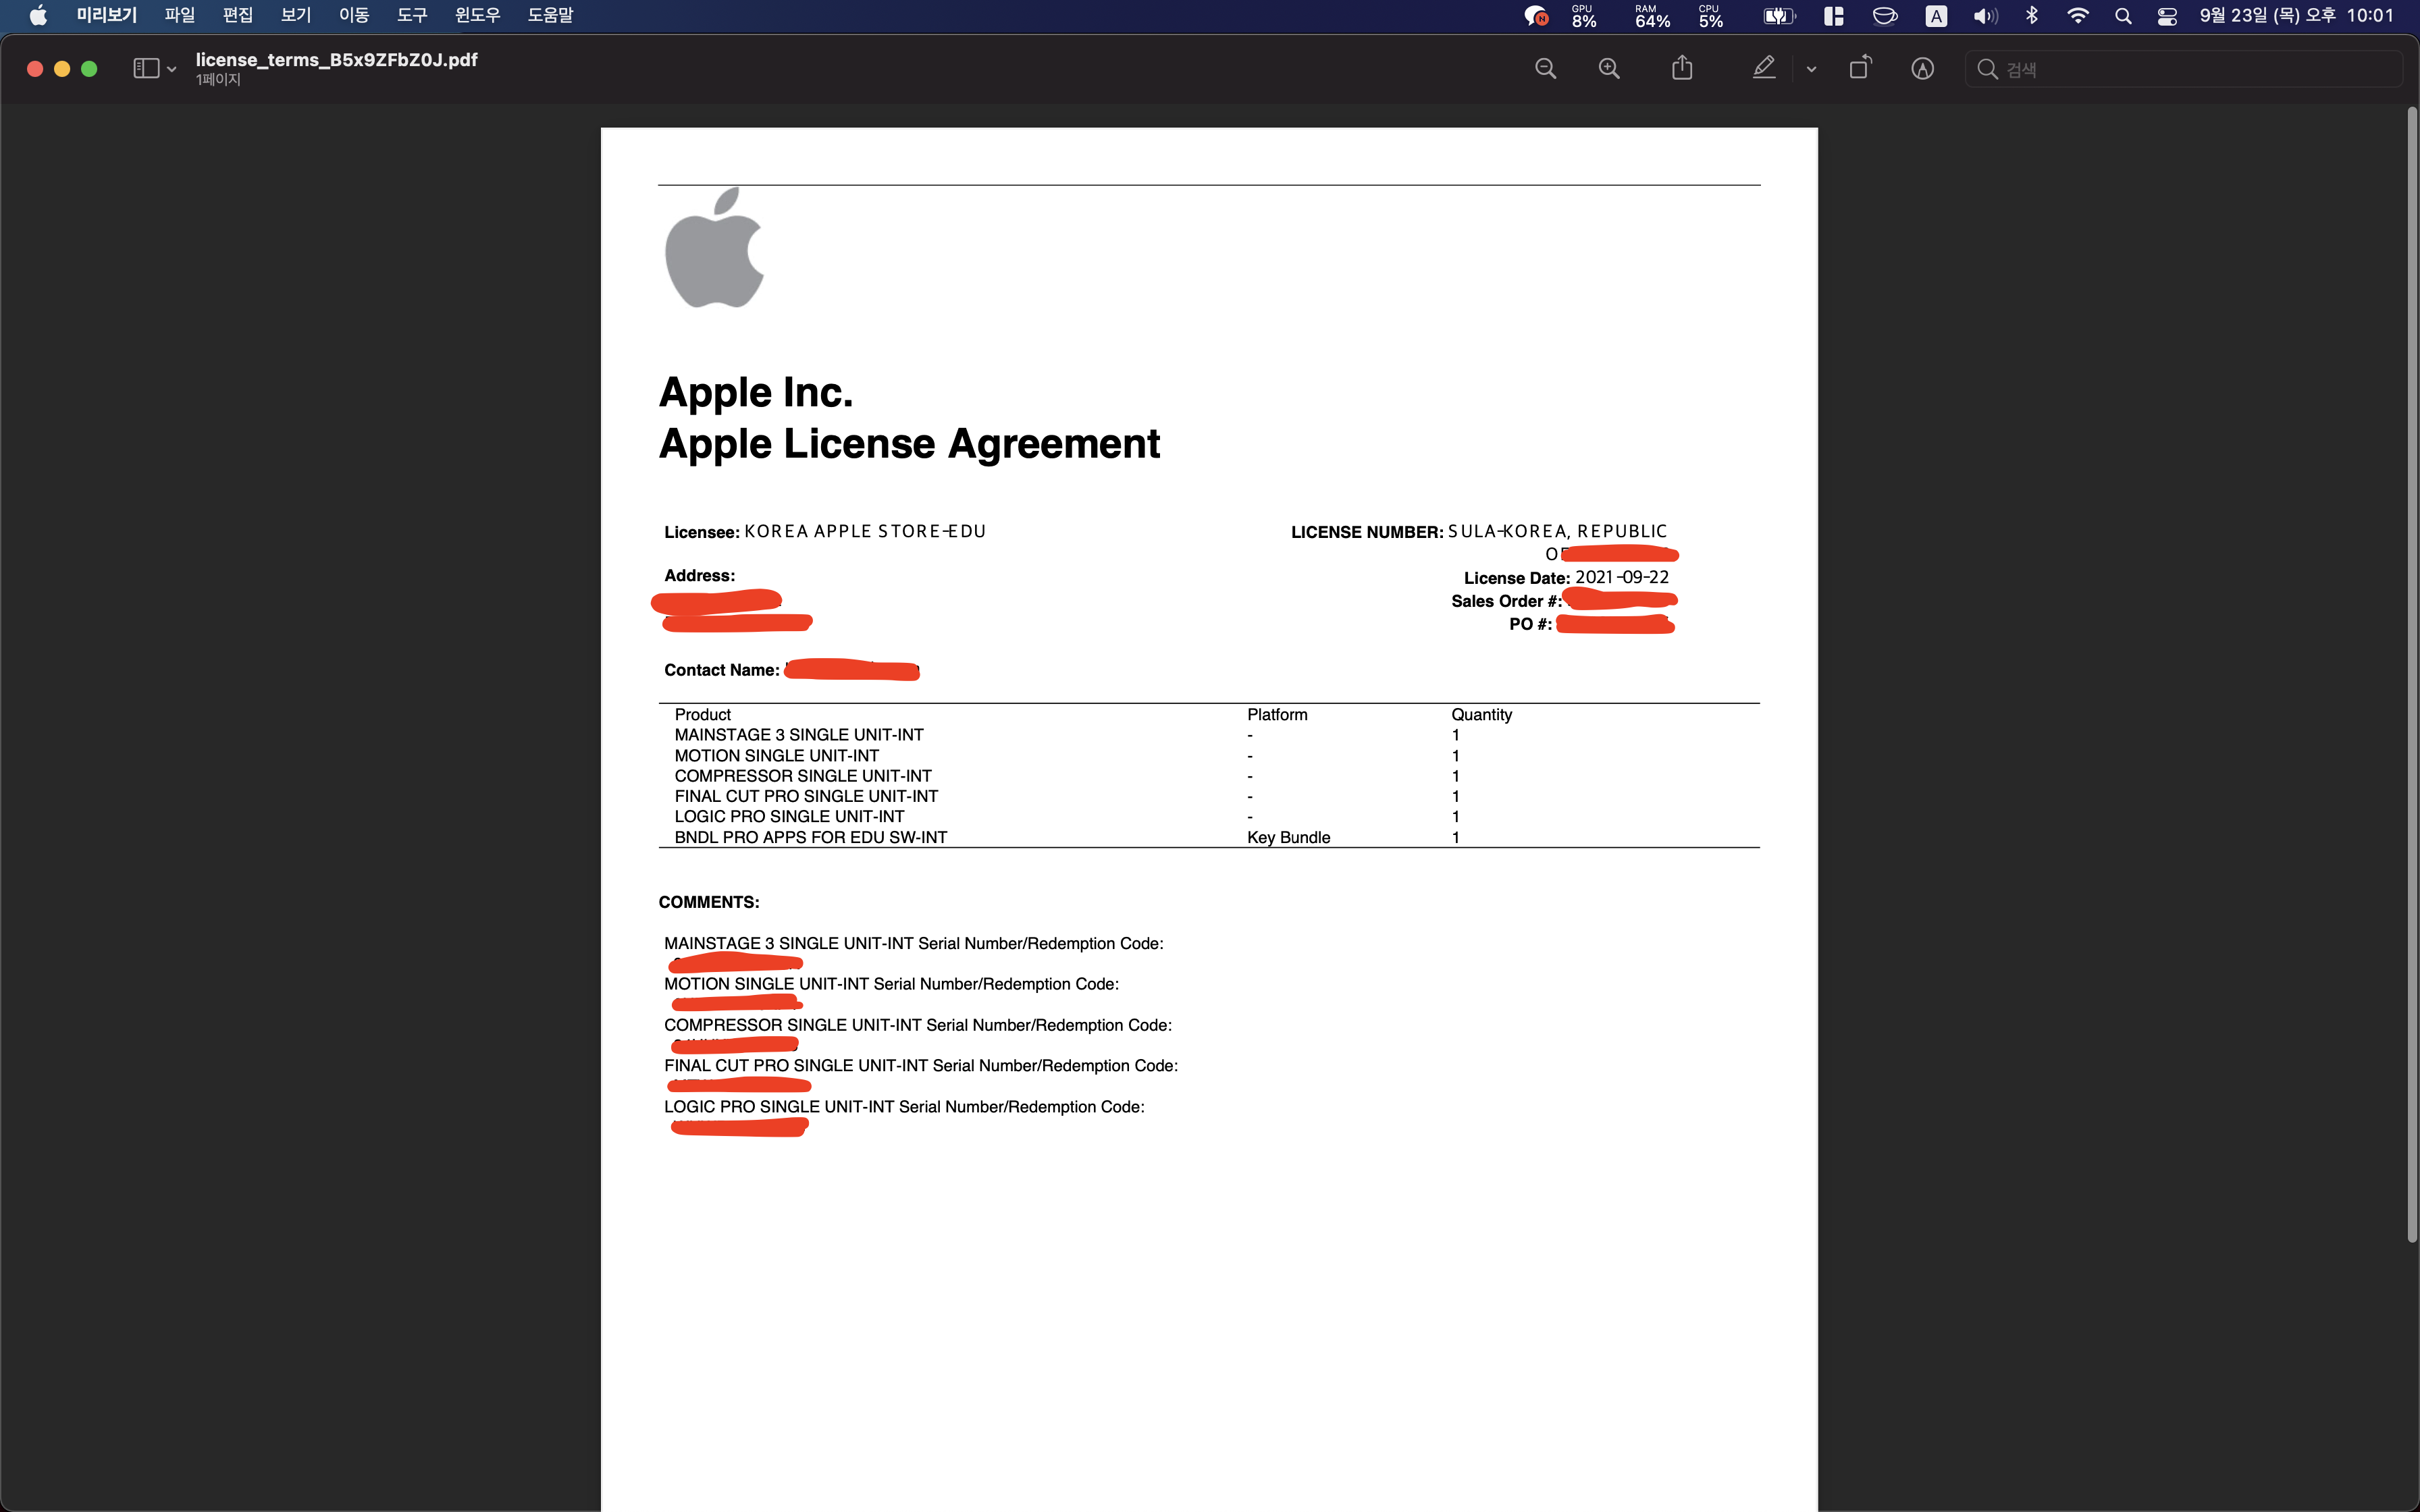The width and height of the screenshot is (2420, 1512).
Task: Click the window layout icon in menu bar
Action: pyautogui.click(x=1834, y=16)
